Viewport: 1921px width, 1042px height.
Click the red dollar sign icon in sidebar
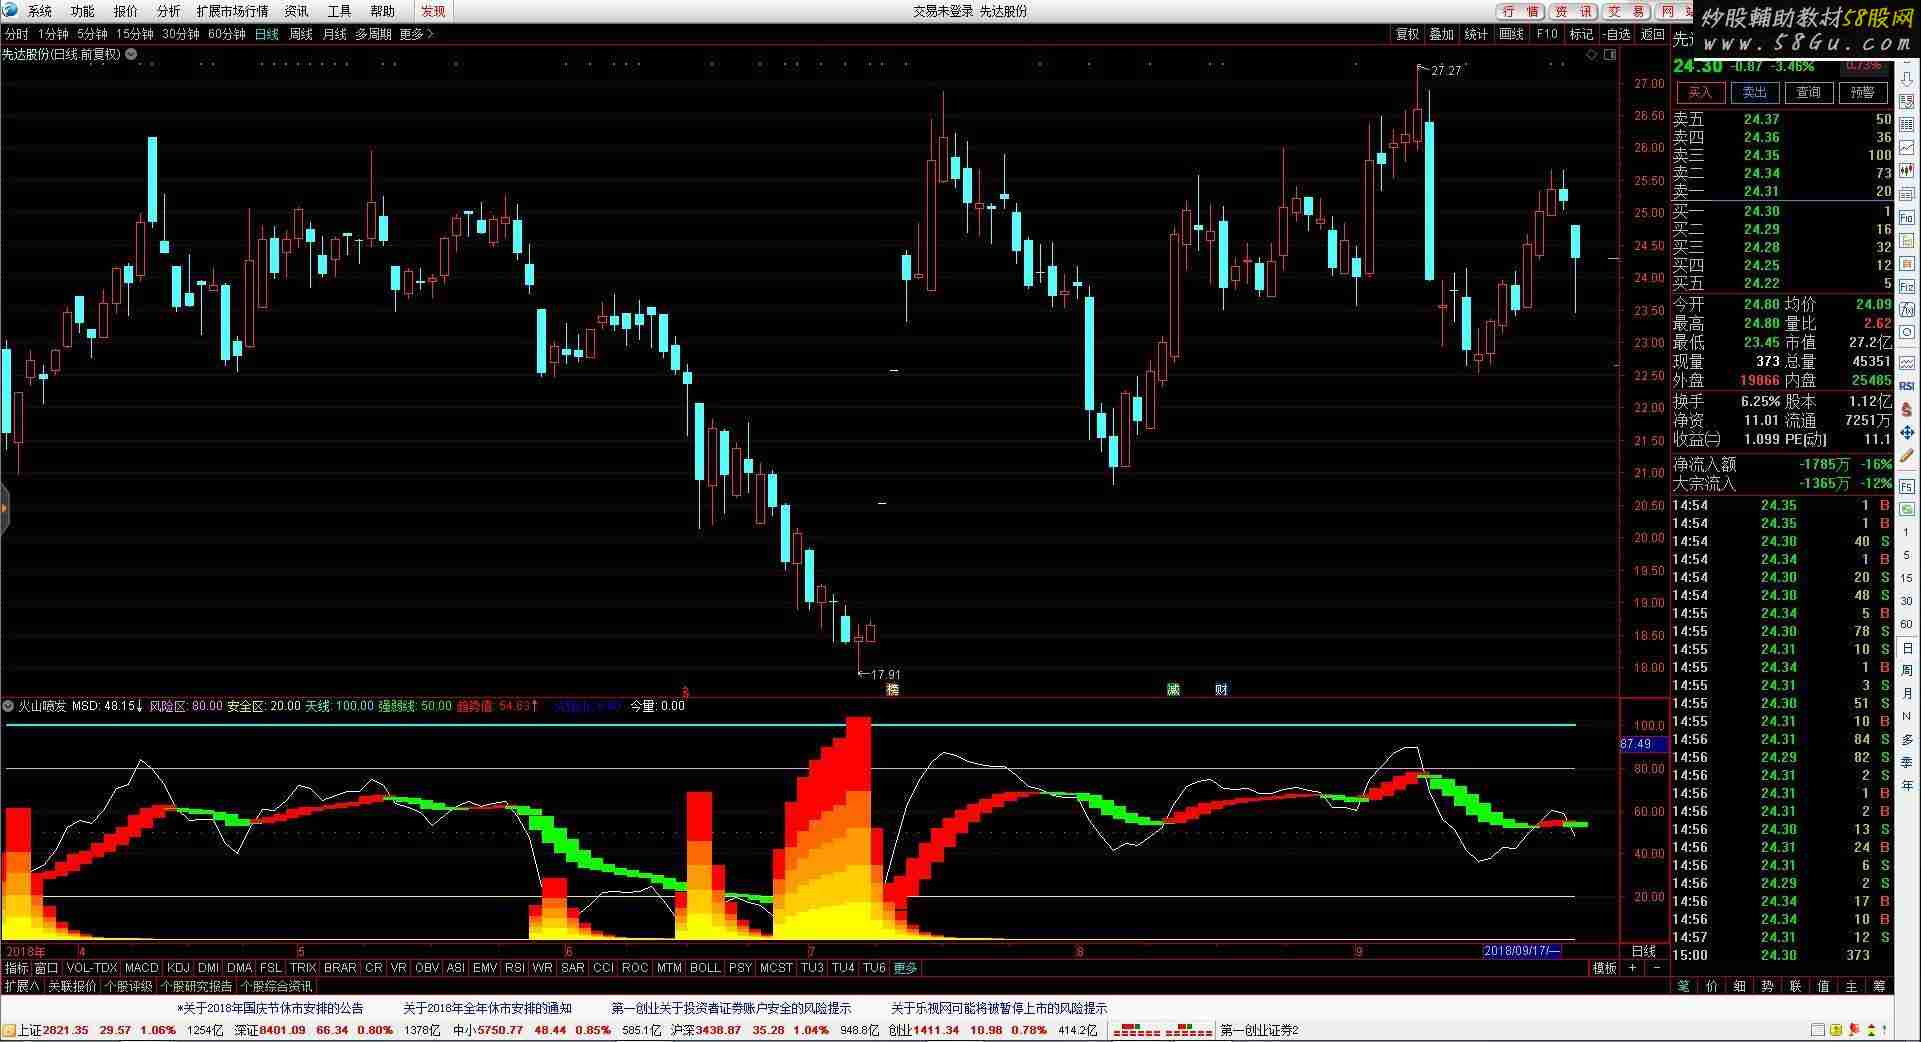coord(1906,409)
